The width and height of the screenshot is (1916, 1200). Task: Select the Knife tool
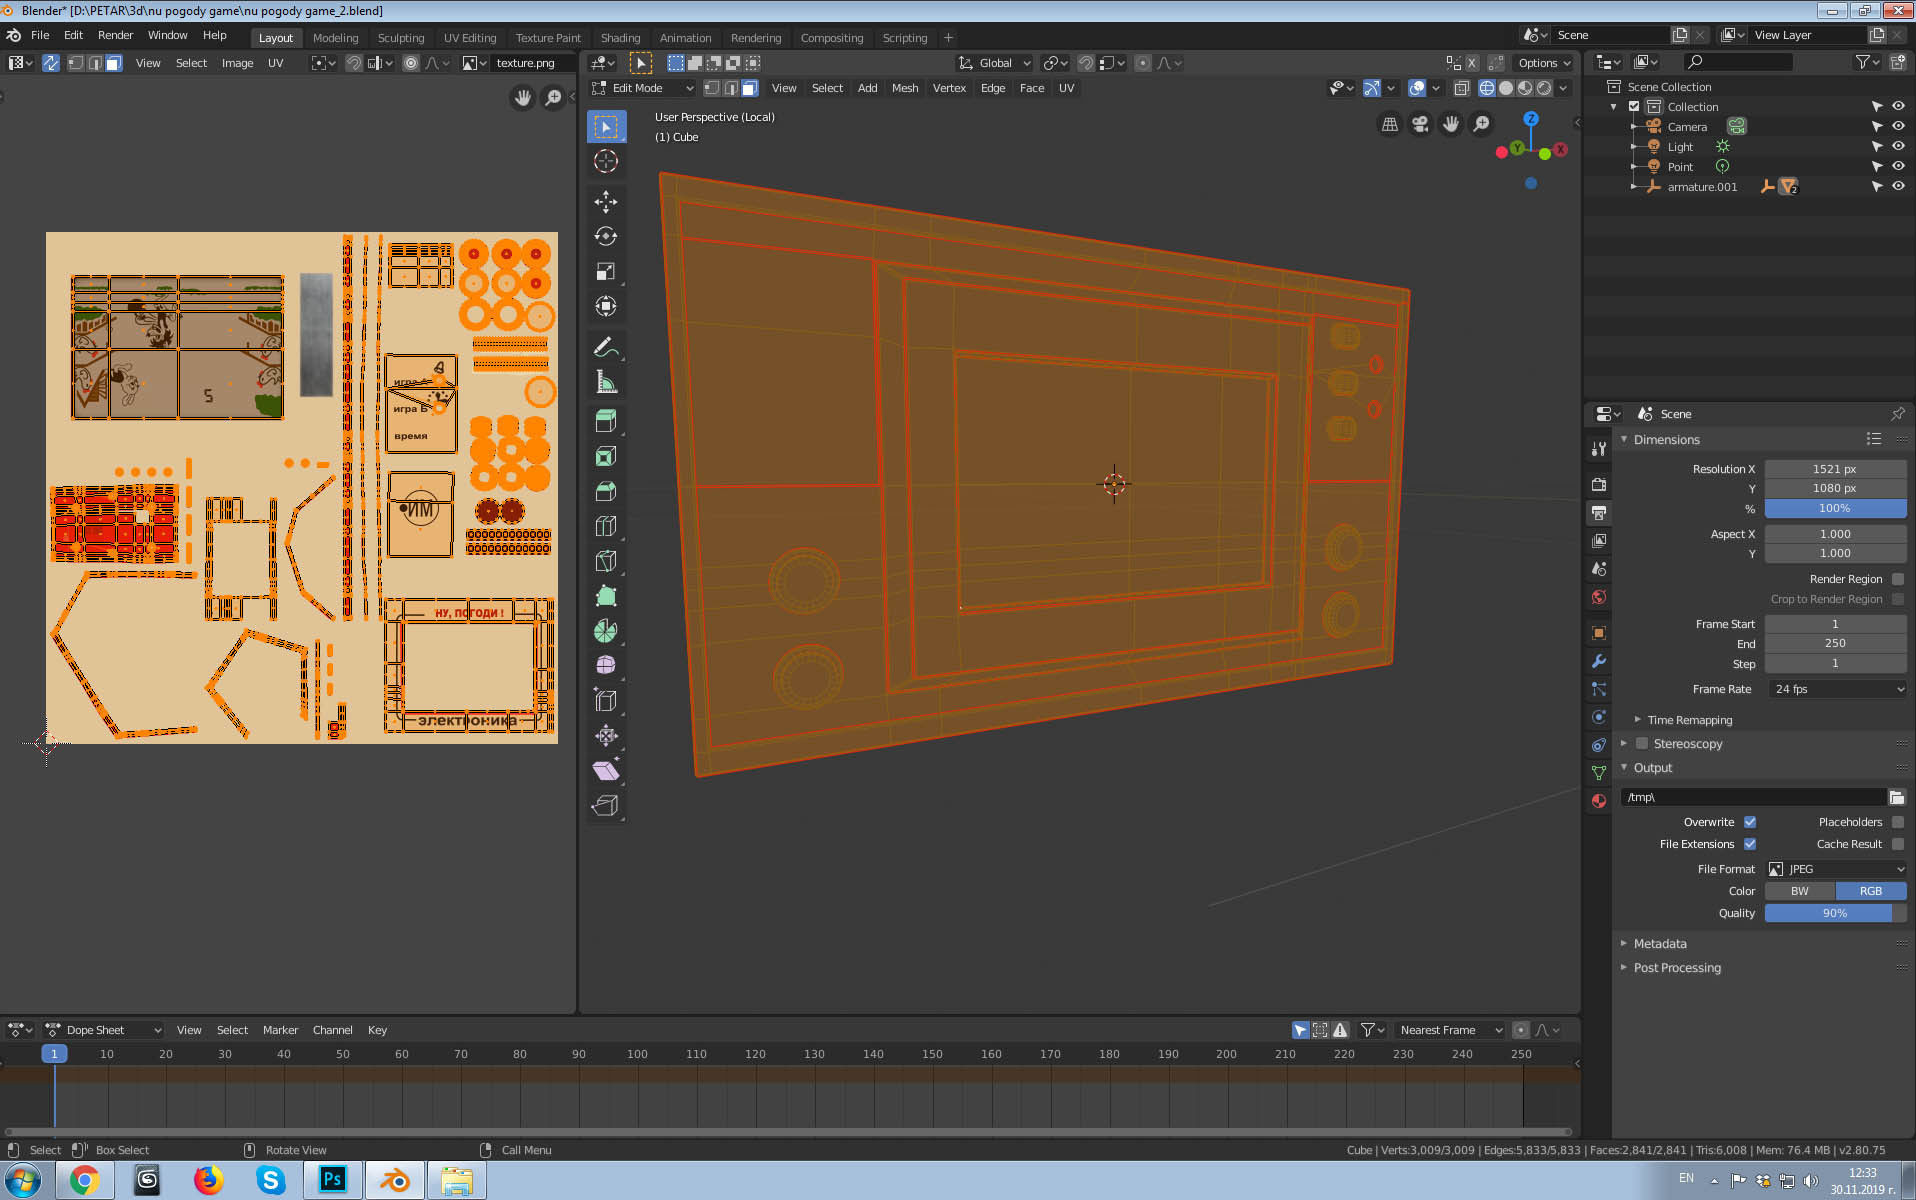click(606, 561)
